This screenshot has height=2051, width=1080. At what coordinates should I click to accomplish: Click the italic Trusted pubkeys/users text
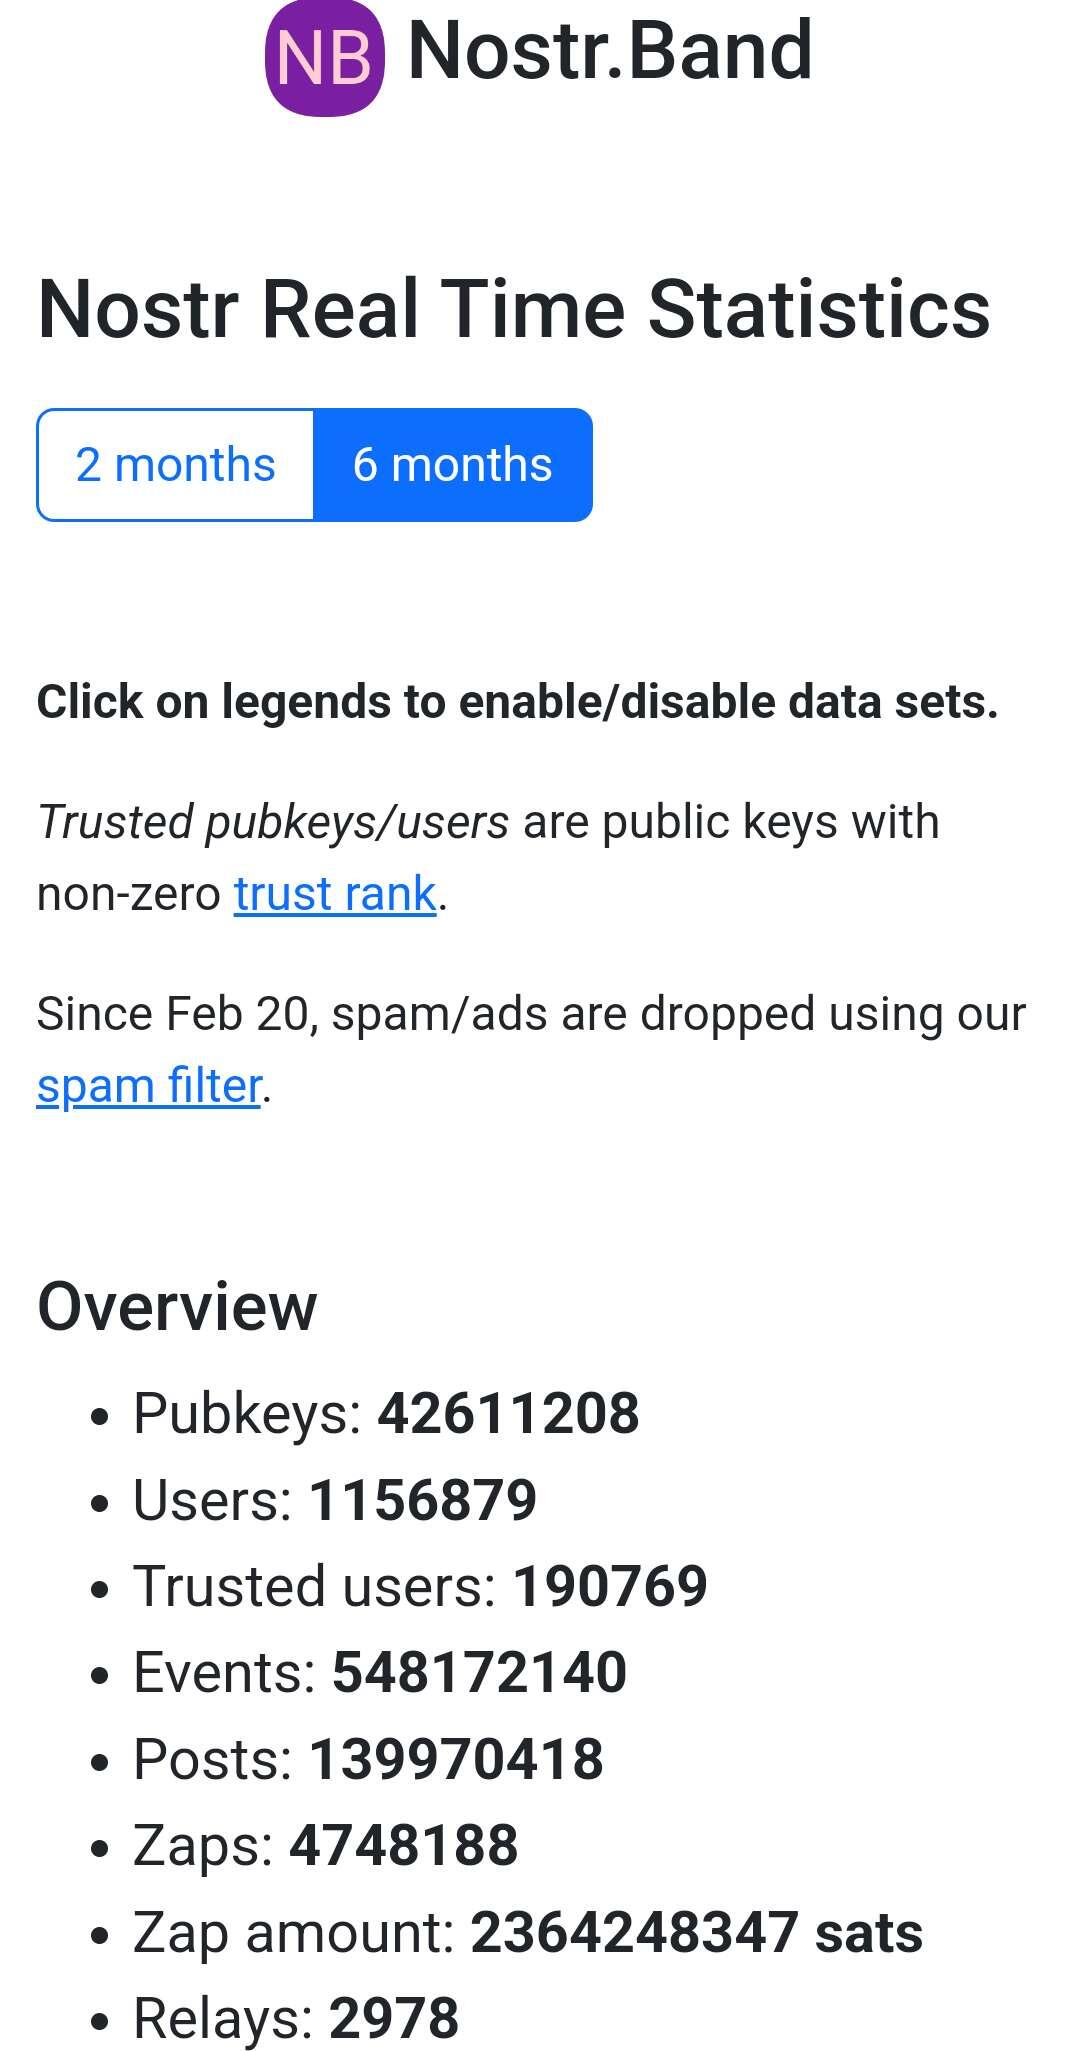273,822
